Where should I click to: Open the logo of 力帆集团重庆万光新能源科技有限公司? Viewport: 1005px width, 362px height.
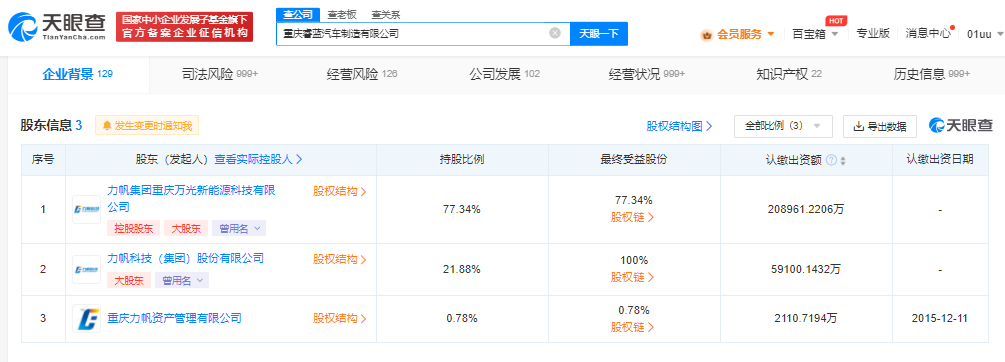point(87,210)
